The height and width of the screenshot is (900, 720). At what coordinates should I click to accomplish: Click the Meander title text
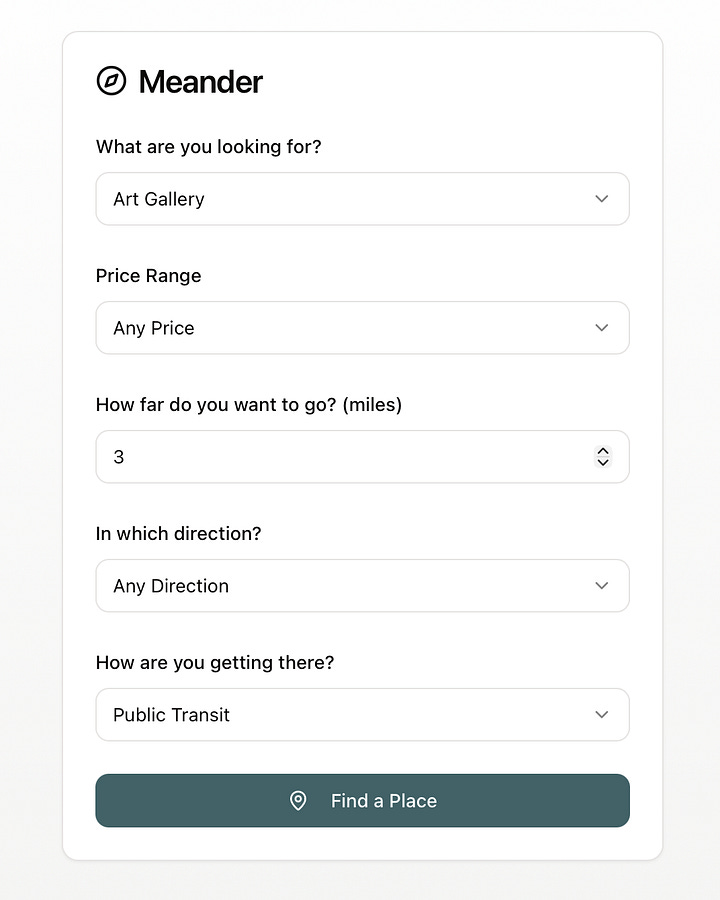tap(200, 82)
